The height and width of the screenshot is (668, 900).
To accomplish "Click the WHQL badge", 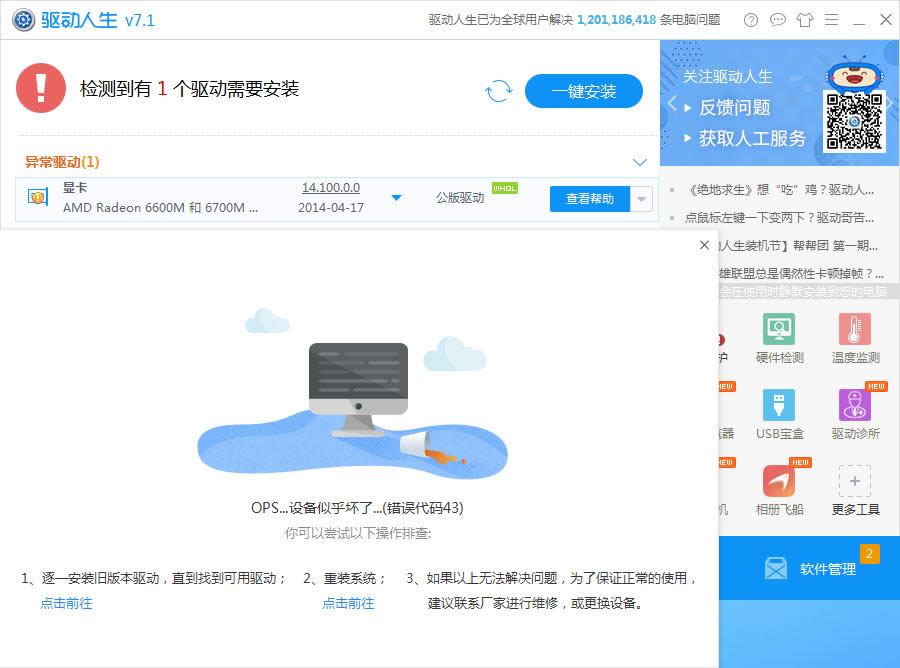I will coord(505,188).
